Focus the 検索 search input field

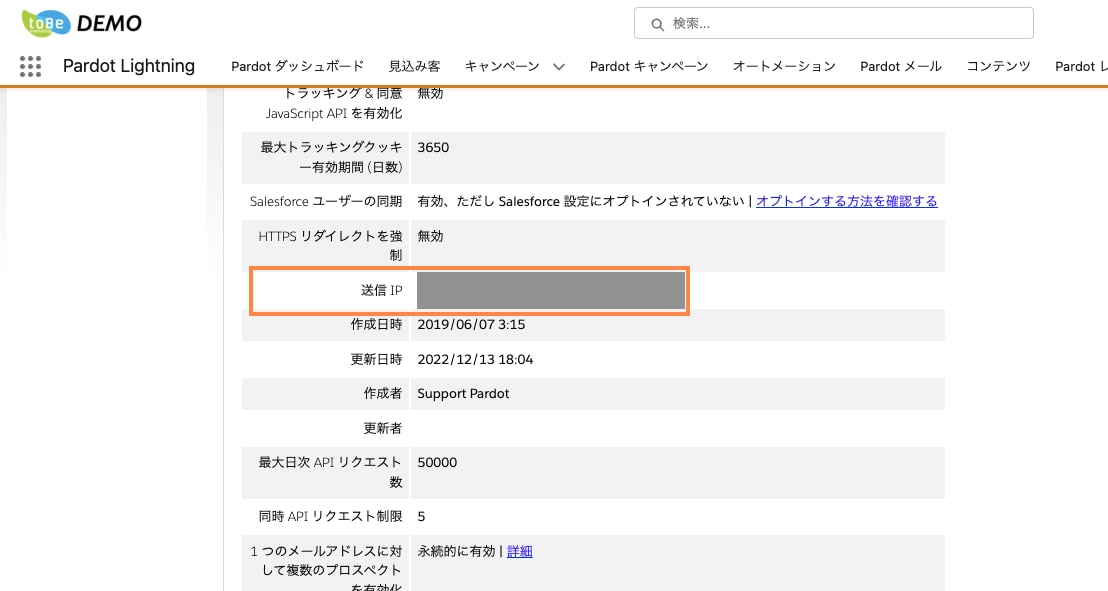point(834,23)
